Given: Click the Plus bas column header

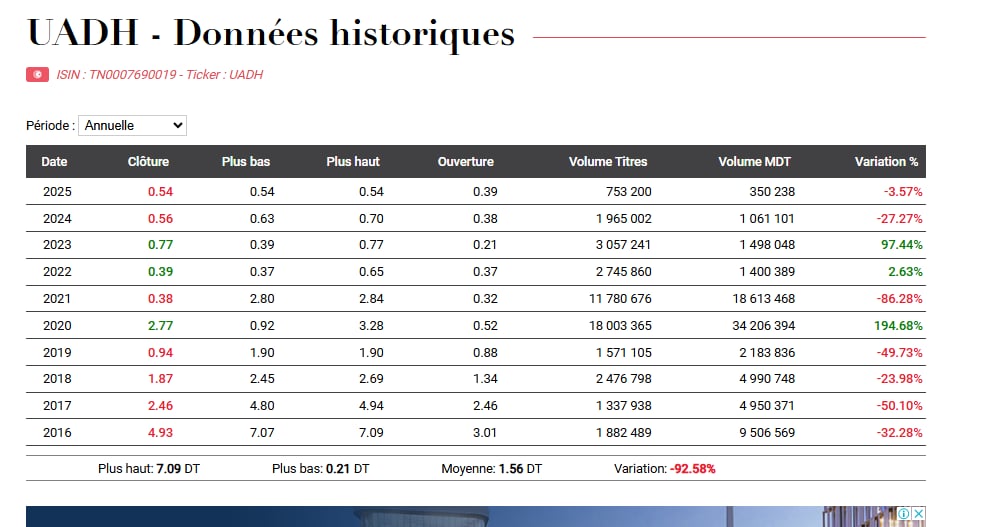Looking at the screenshot, I should [x=246, y=162].
